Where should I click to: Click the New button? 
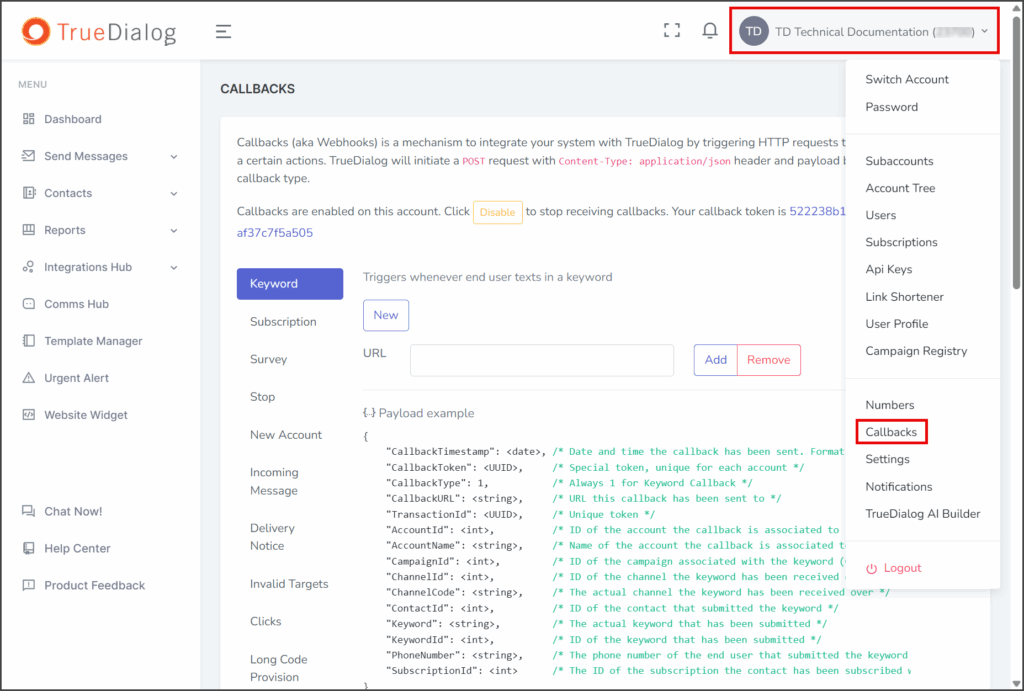(386, 315)
